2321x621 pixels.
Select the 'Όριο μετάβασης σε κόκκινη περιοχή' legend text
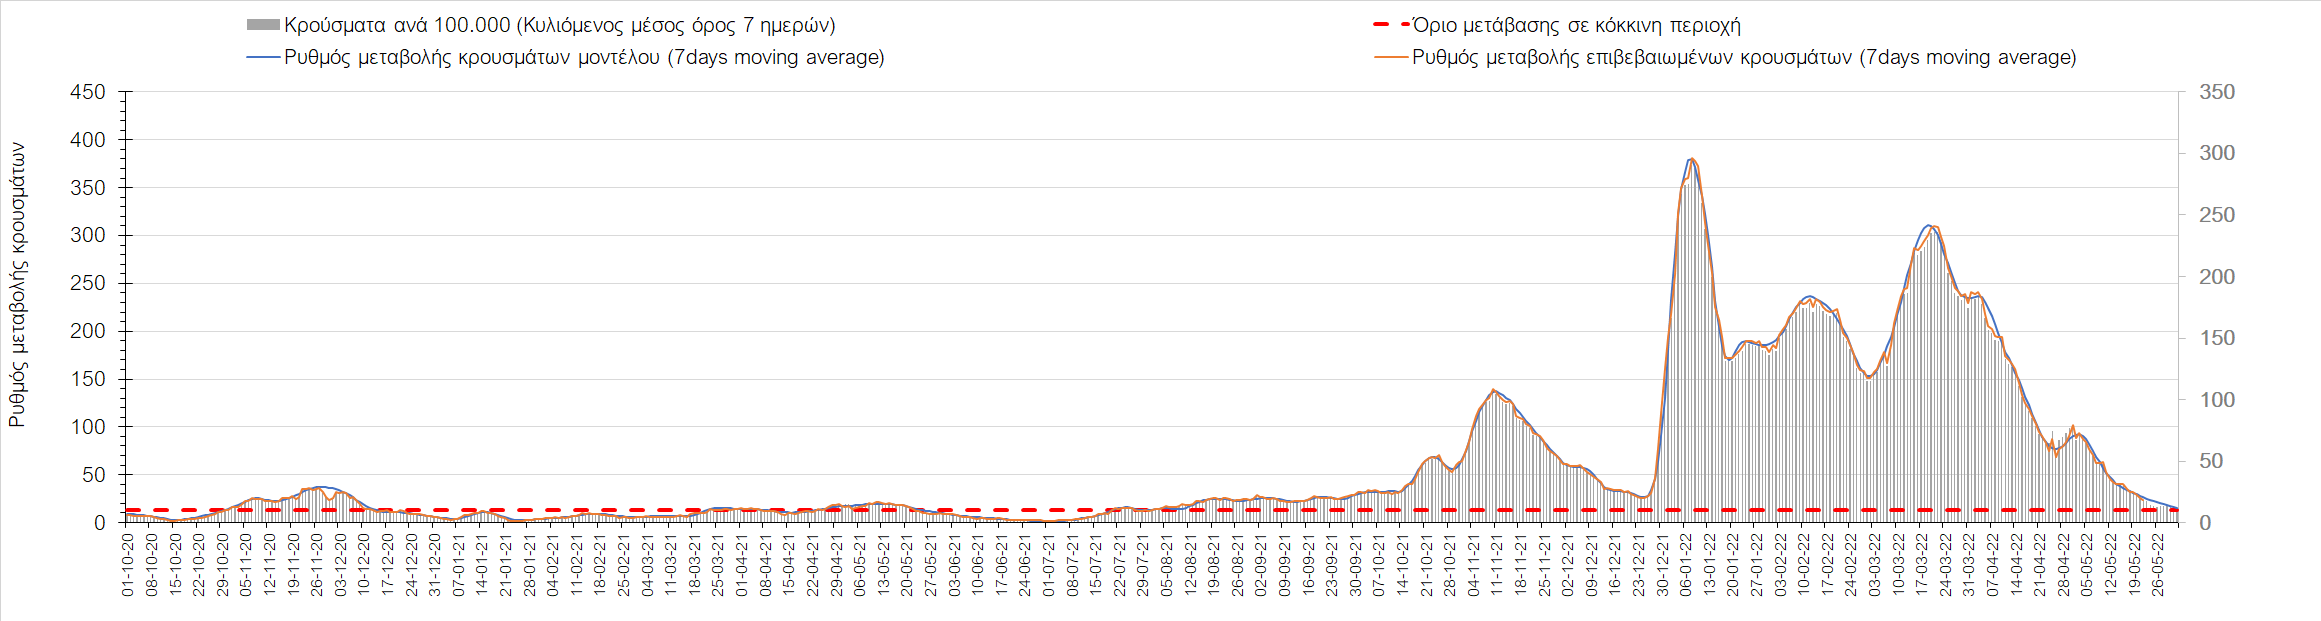(x=1576, y=25)
